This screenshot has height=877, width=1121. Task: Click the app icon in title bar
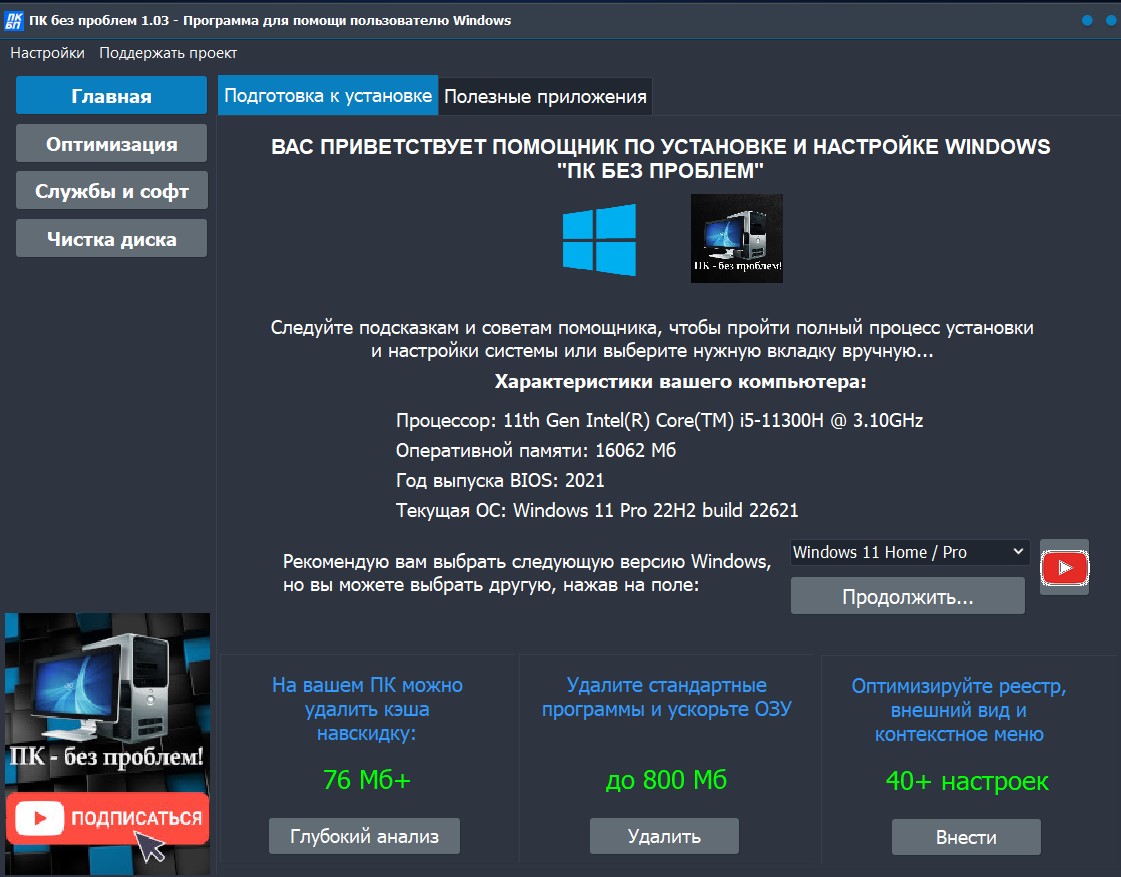point(13,20)
